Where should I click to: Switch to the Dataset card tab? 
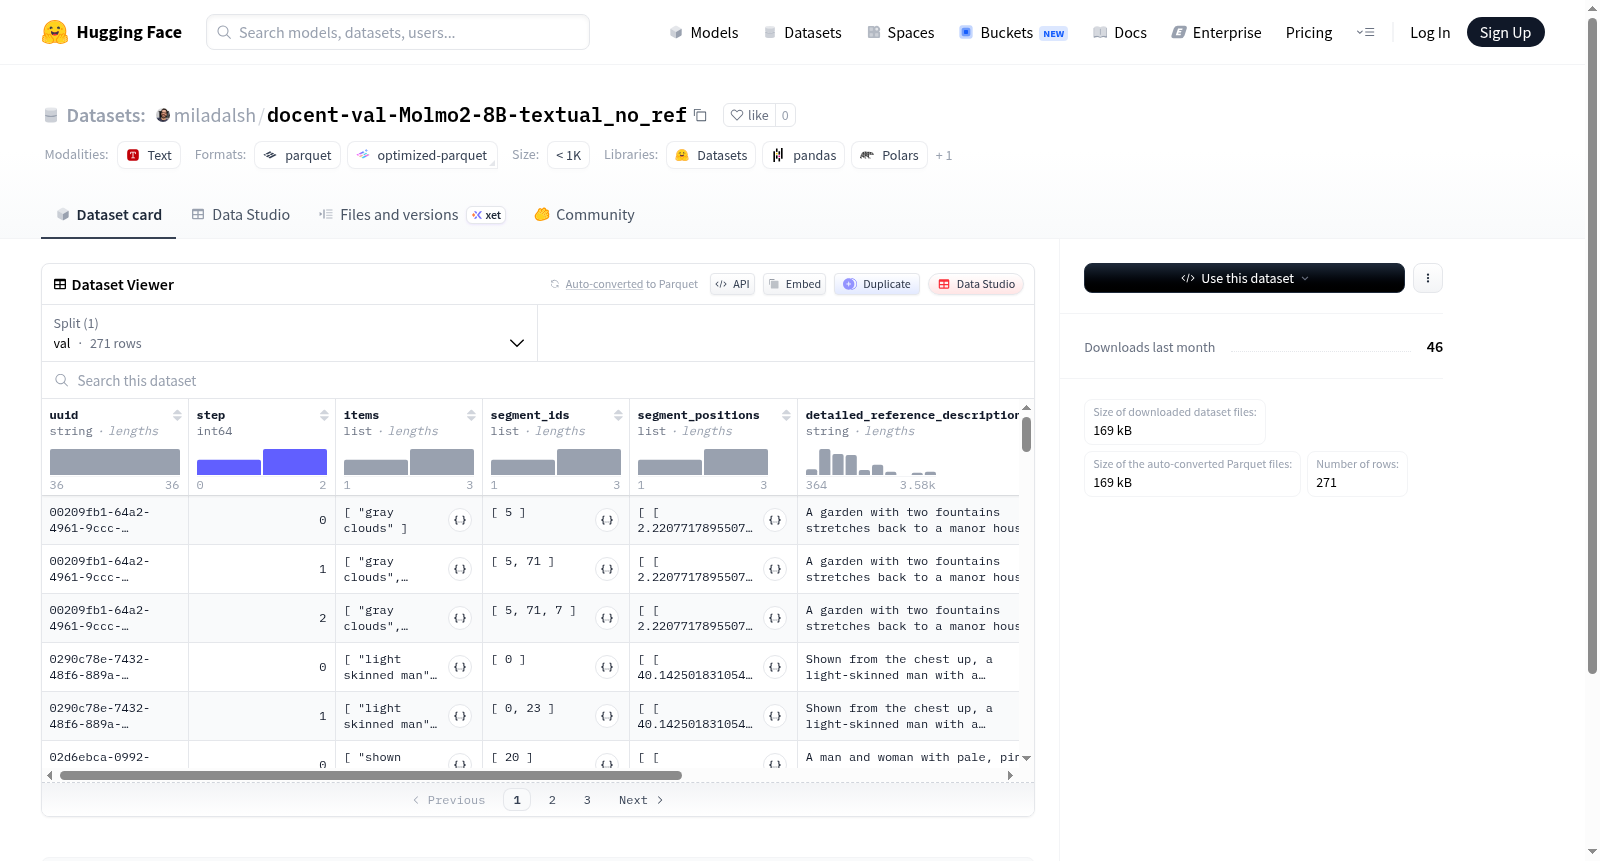click(108, 215)
